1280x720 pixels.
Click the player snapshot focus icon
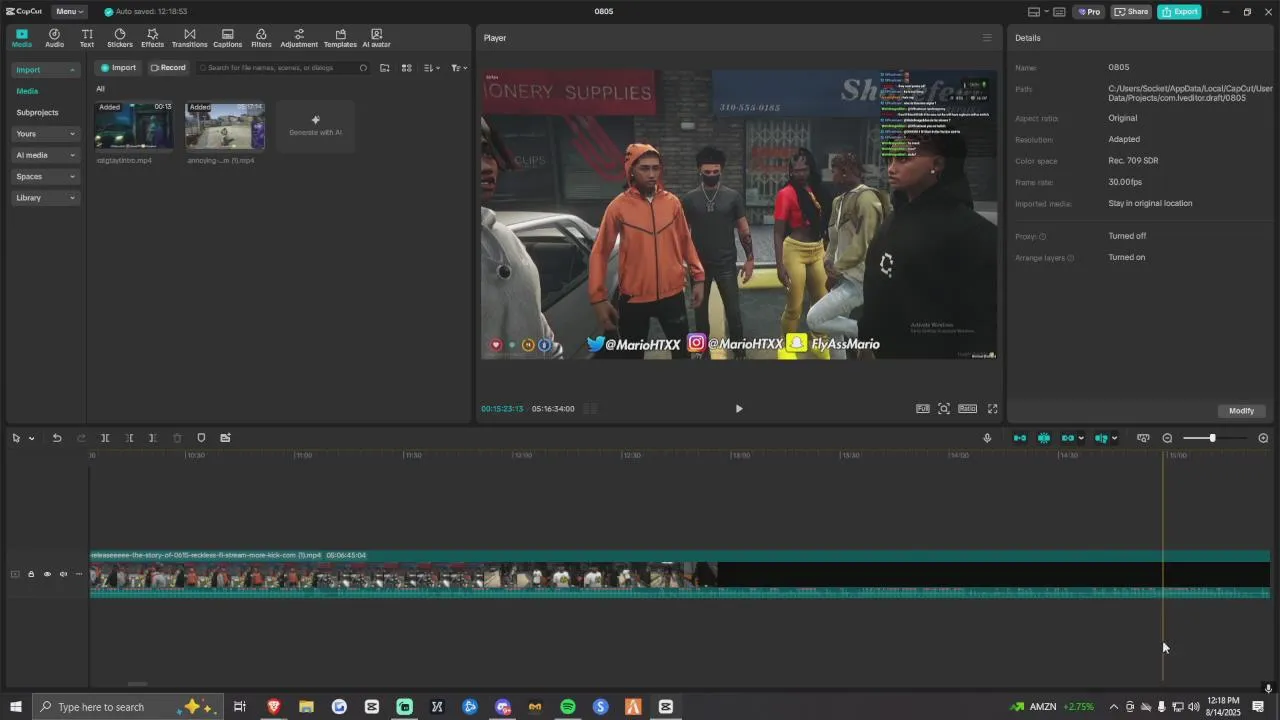pos(944,409)
